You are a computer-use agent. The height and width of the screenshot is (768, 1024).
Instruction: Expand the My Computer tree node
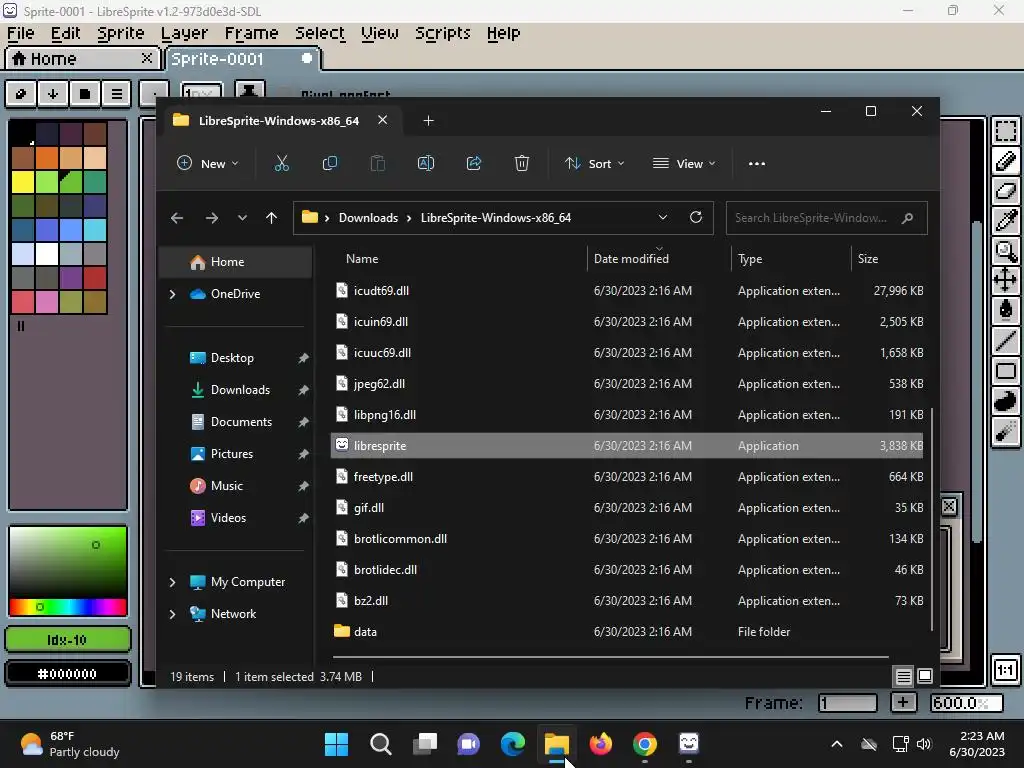click(172, 582)
